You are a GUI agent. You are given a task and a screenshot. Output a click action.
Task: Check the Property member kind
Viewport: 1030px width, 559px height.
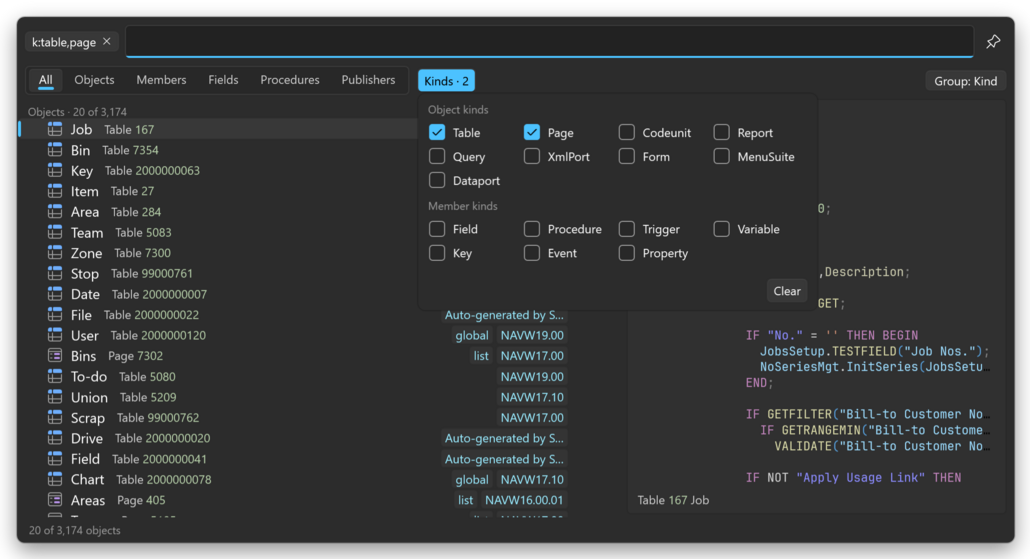coord(627,253)
